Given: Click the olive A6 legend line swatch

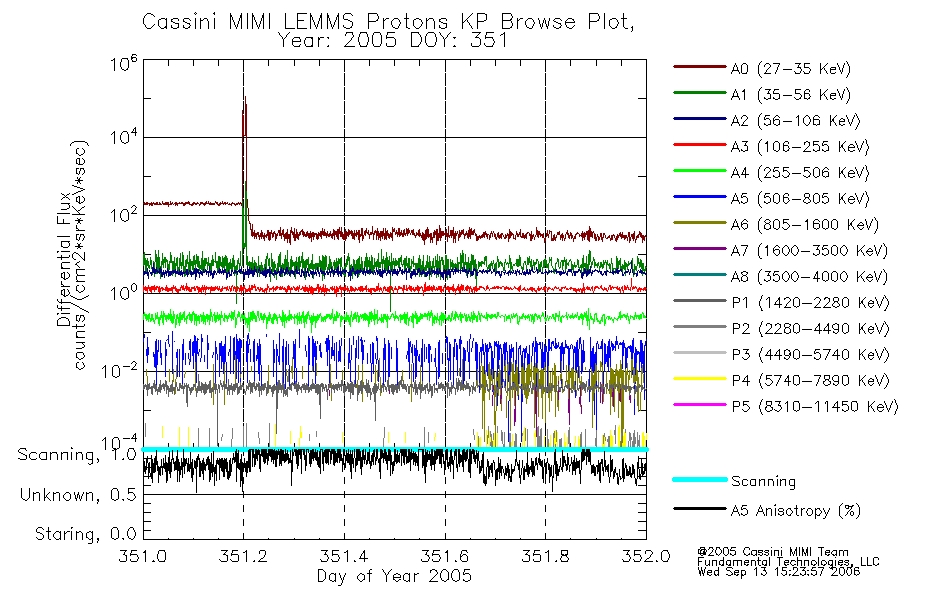Looking at the screenshot, I should pos(700,223).
